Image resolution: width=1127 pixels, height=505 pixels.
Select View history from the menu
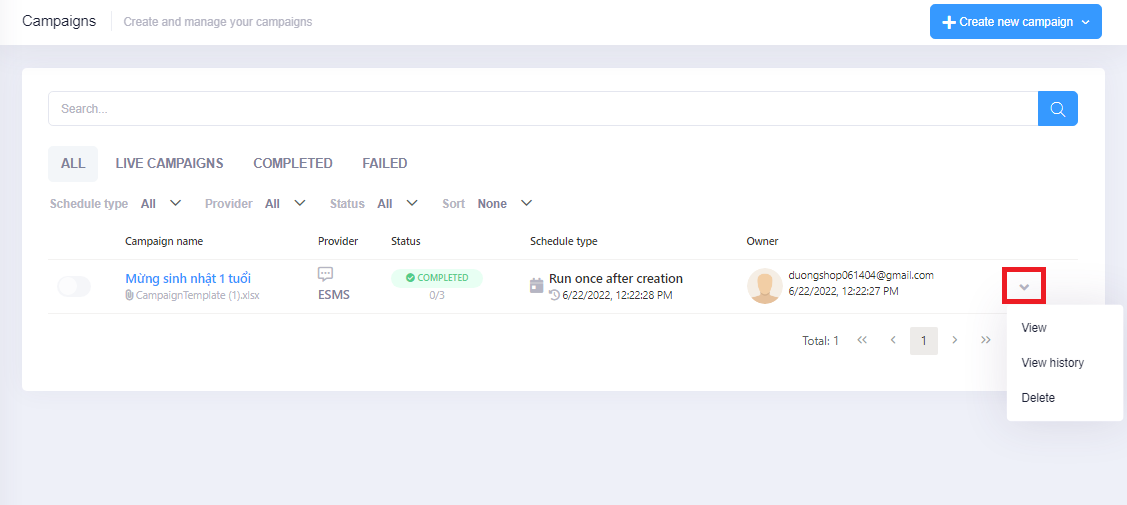[1052, 363]
